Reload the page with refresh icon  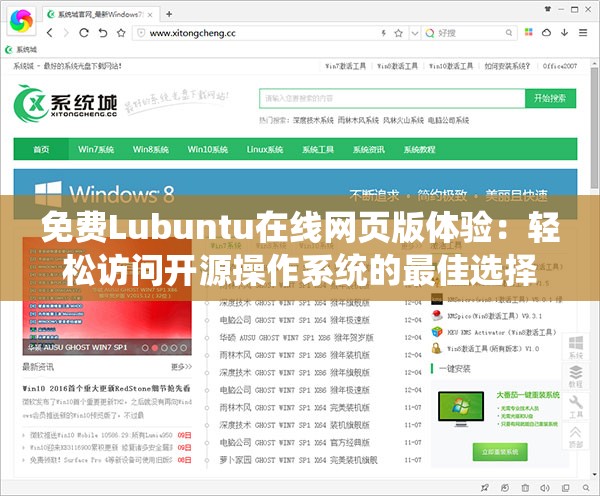coord(84,33)
